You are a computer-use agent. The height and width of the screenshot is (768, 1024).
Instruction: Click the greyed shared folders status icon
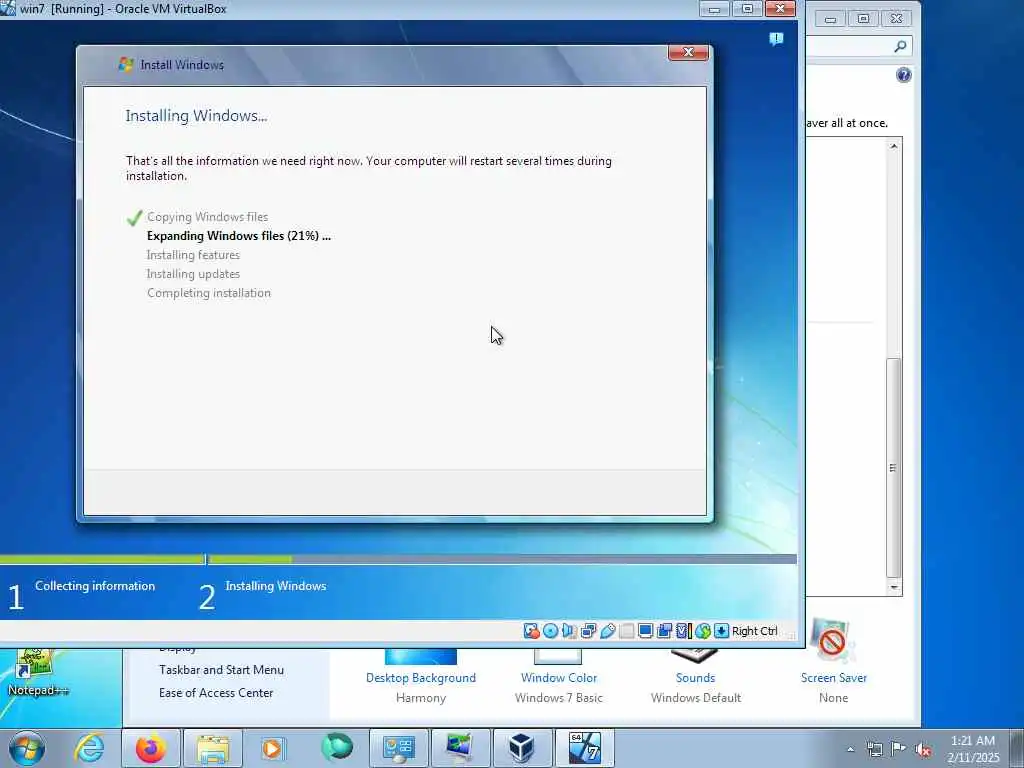[x=626, y=631]
